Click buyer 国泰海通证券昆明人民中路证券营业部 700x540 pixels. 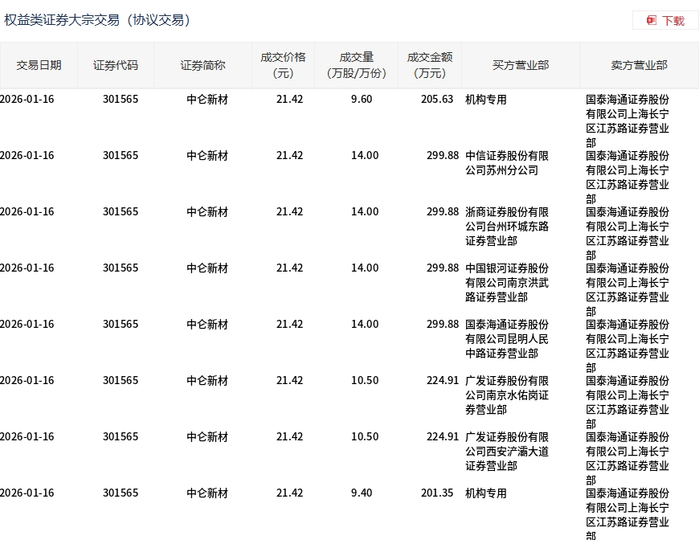click(x=507, y=339)
